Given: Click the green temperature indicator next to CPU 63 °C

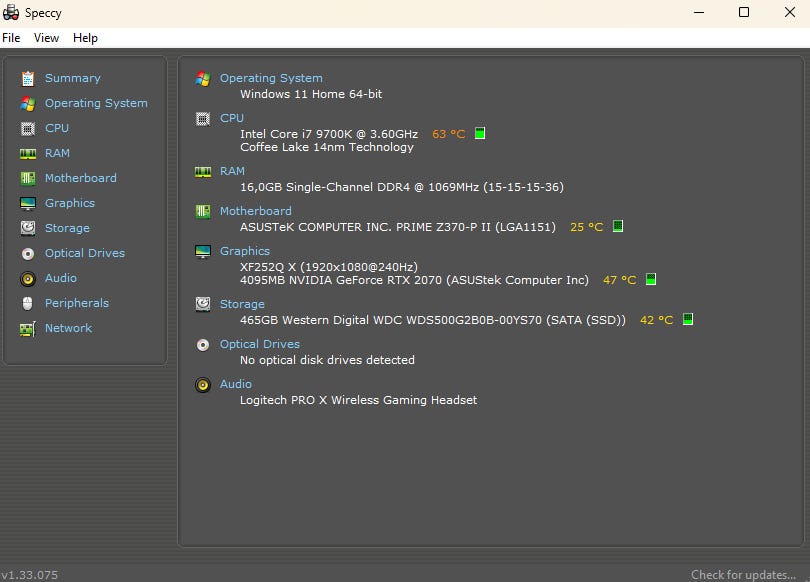Looking at the screenshot, I should click(480, 133).
